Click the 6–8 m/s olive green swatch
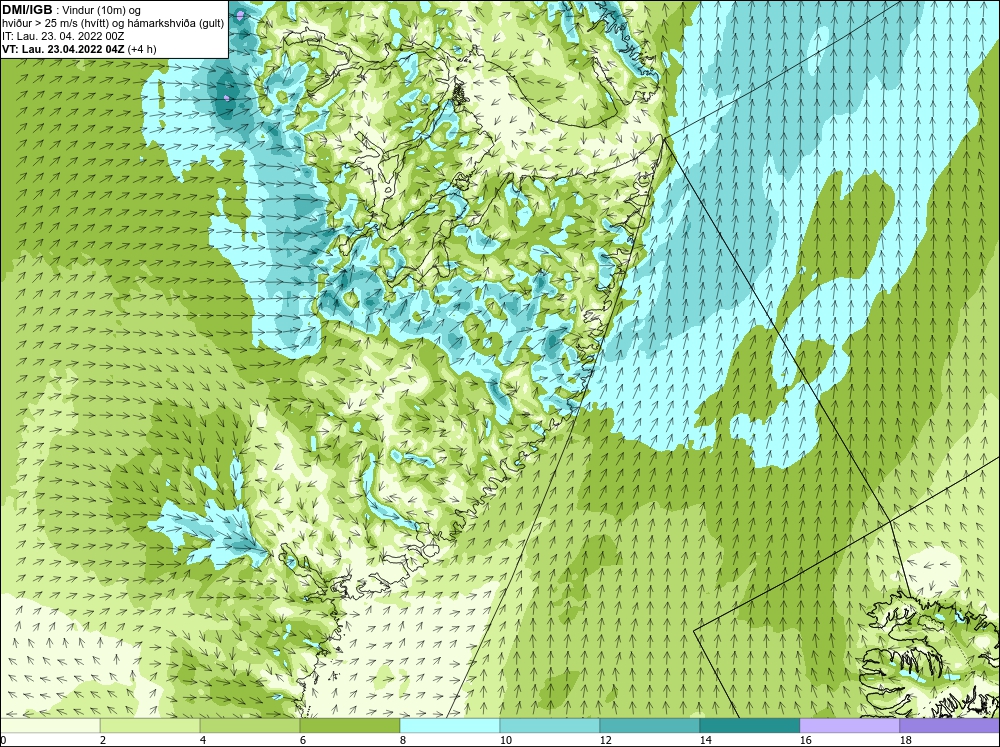This screenshot has height=747, width=1000. click(x=349, y=726)
